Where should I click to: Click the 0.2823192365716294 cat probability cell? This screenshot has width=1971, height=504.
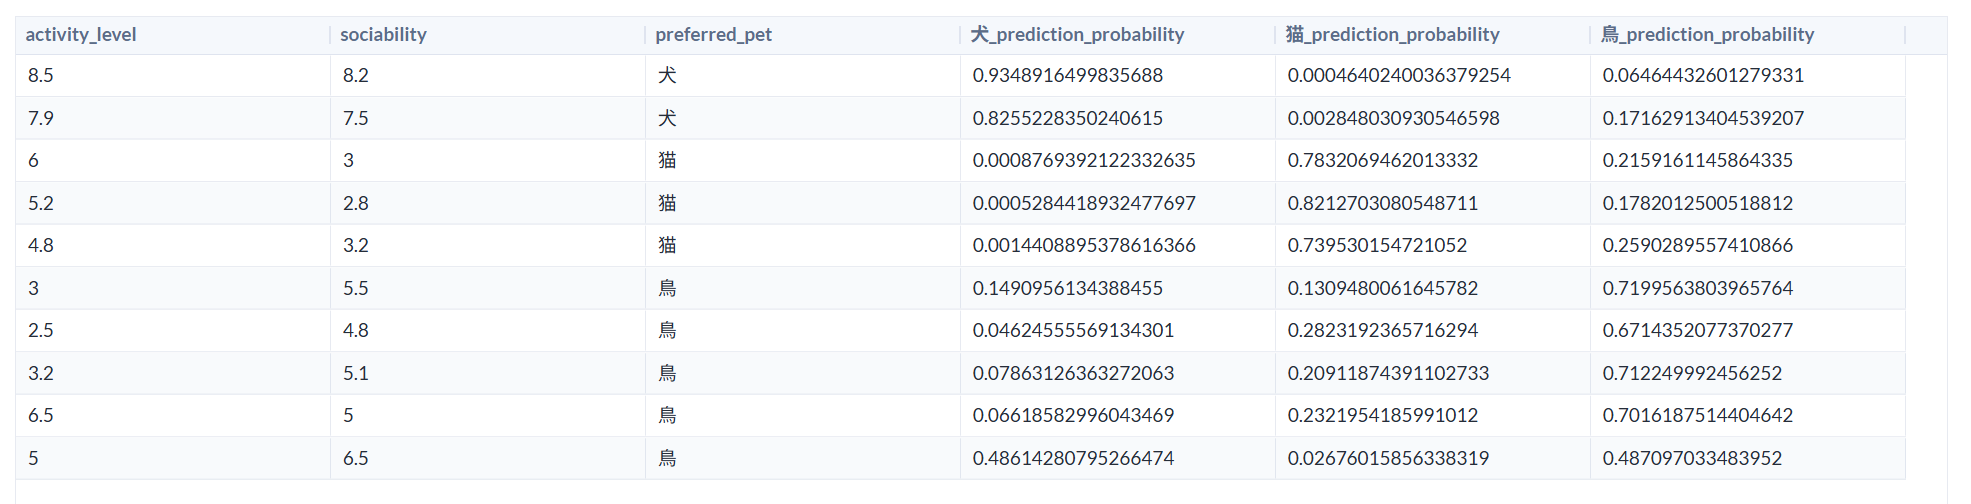1382,331
